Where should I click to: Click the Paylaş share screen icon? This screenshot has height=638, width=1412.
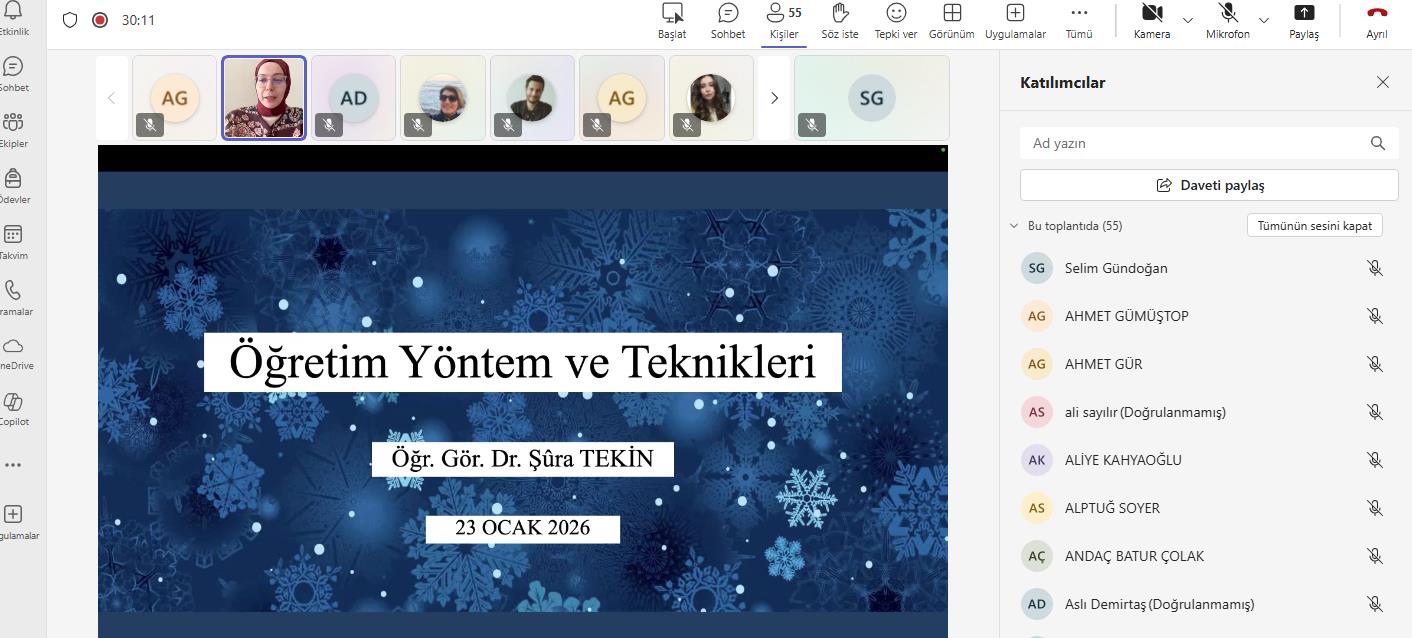click(1304, 14)
